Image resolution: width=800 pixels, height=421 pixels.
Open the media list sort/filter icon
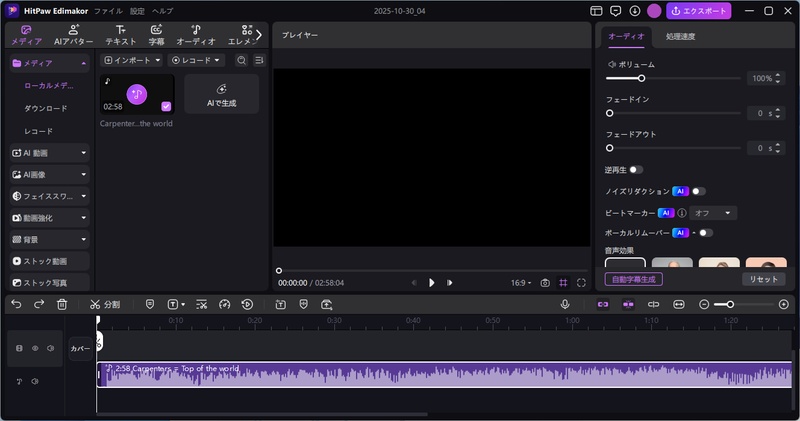click(259, 60)
